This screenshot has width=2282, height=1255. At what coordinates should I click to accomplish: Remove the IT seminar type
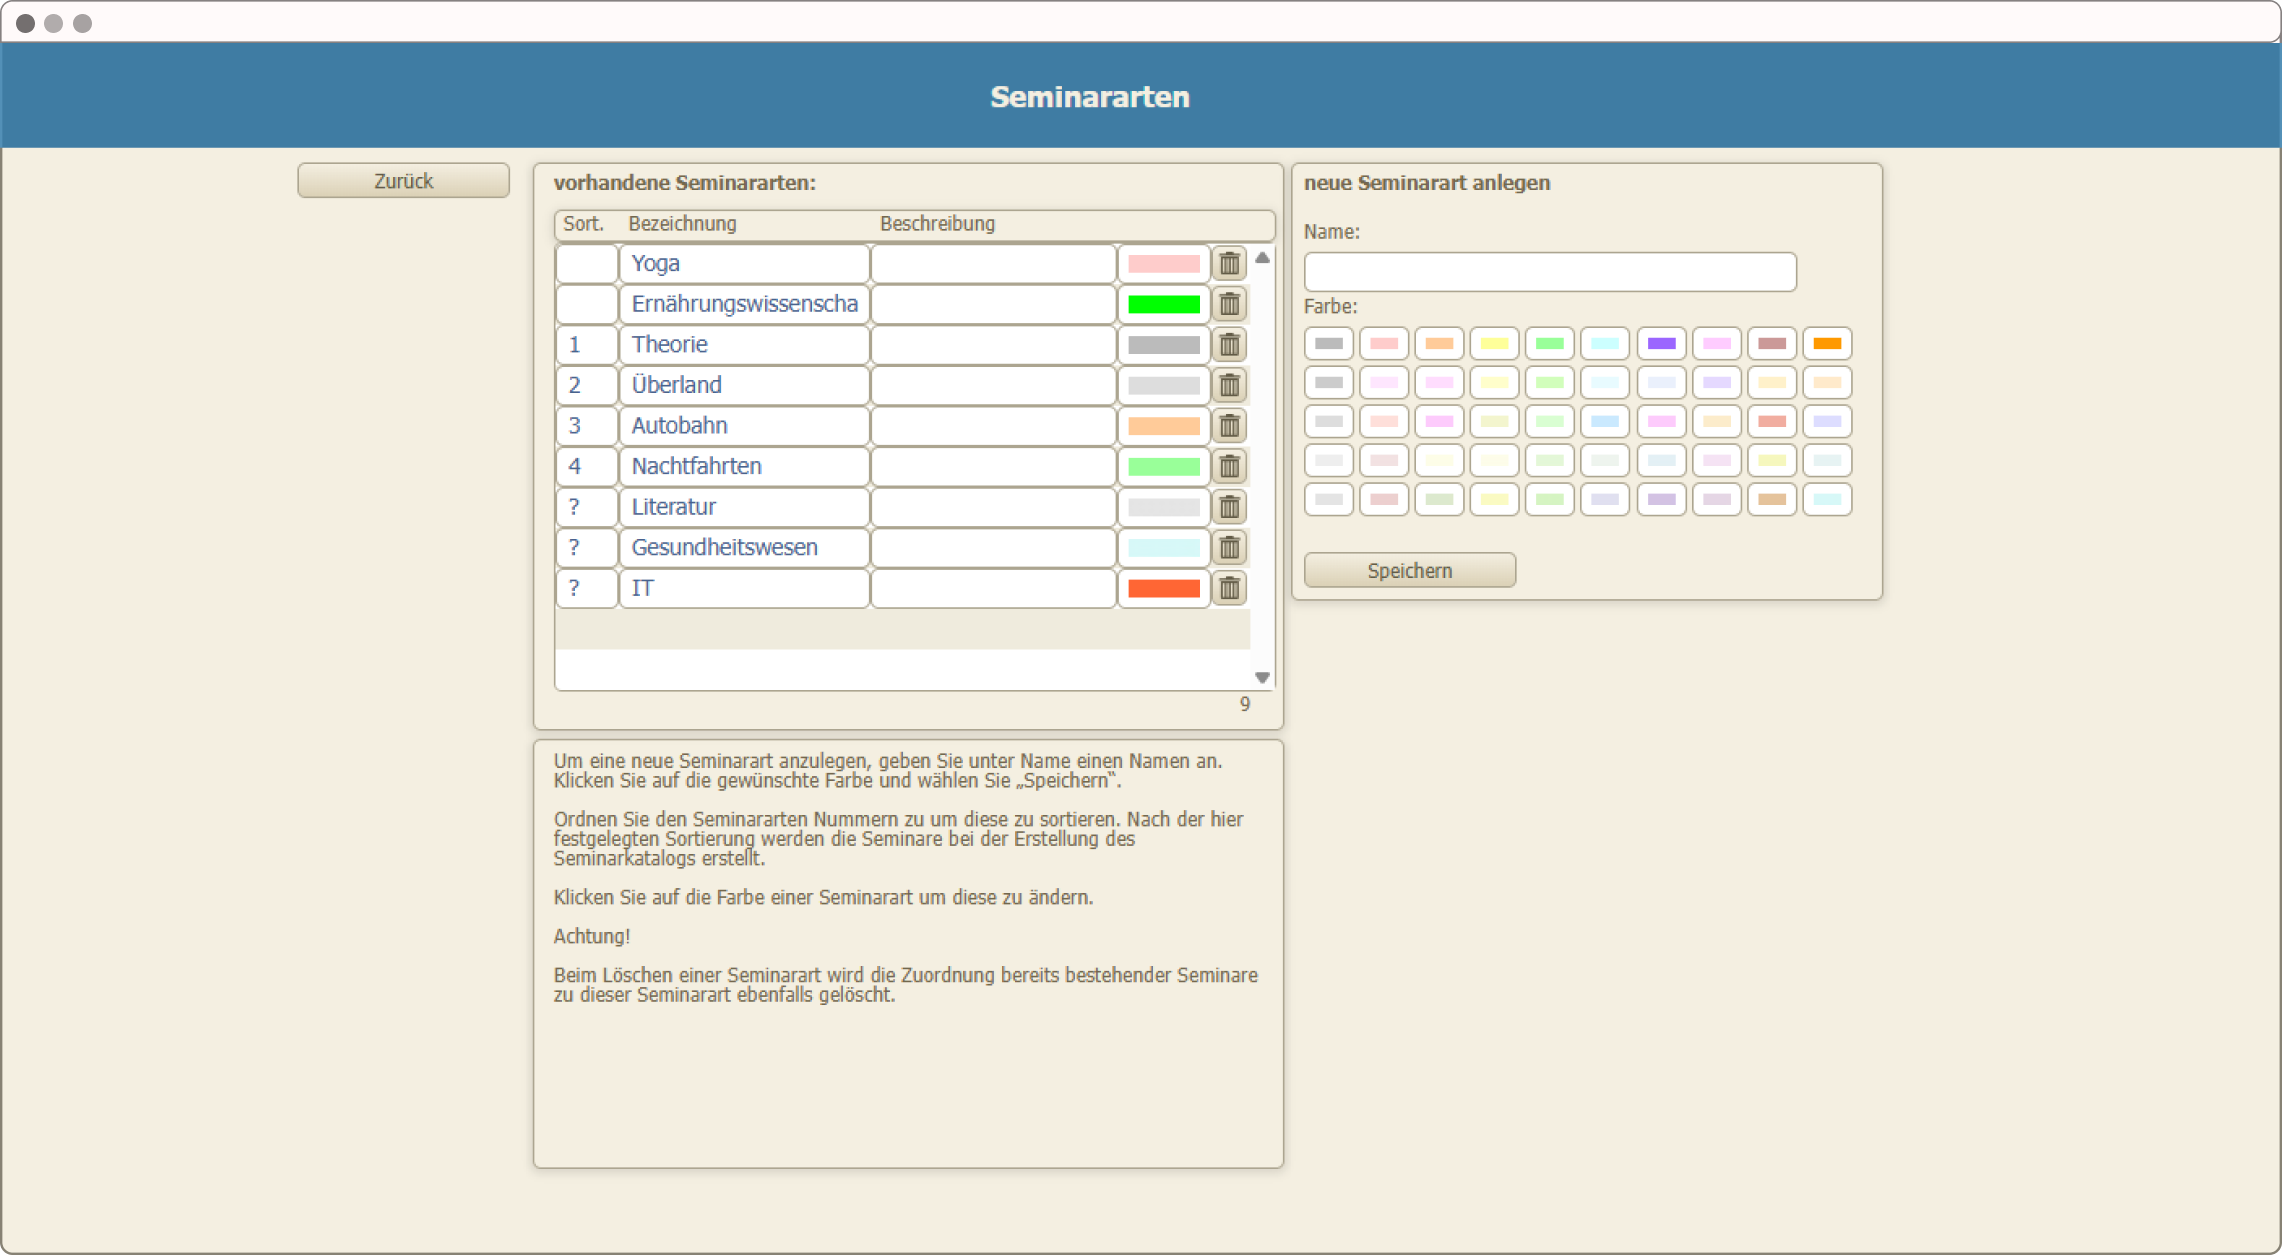pos(1229,588)
